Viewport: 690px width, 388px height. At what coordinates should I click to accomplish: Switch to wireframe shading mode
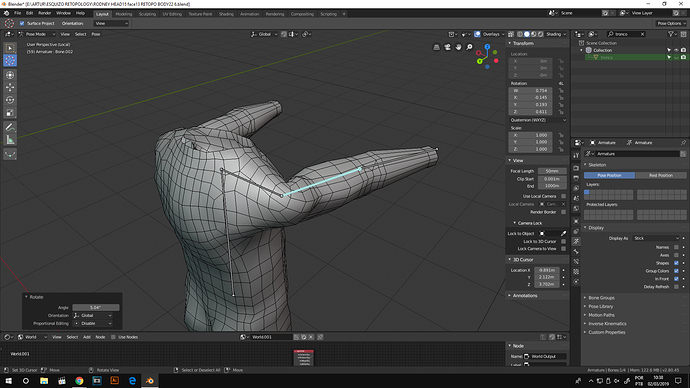520,34
